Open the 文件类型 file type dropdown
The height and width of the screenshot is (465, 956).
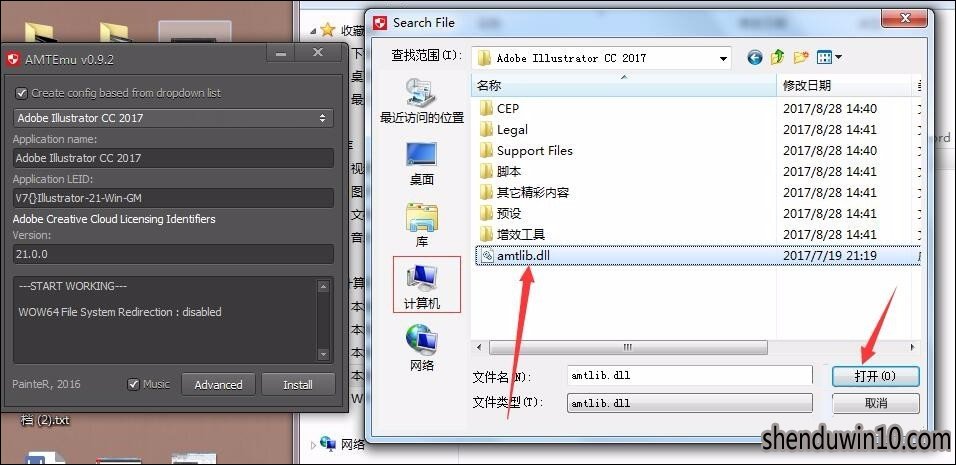pyautogui.click(x=690, y=403)
